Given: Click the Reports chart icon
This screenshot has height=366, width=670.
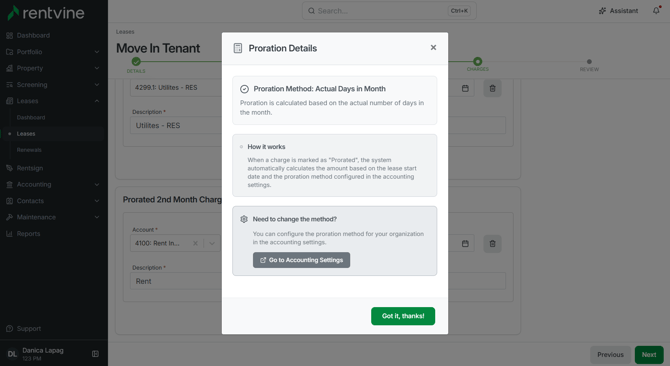Looking at the screenshot, I should [x=9, y=234].
